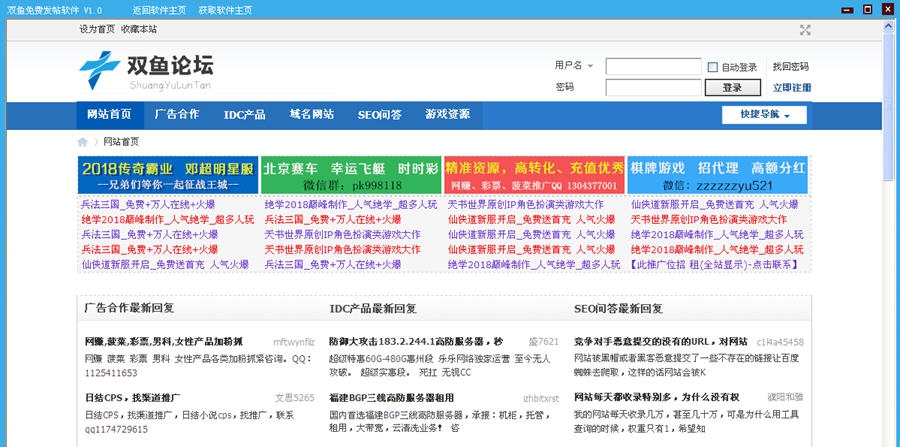Viewport: 900px width, 447px height.
Task: Open post 日结CPS，找渠道推广
Action: [133, 398]
